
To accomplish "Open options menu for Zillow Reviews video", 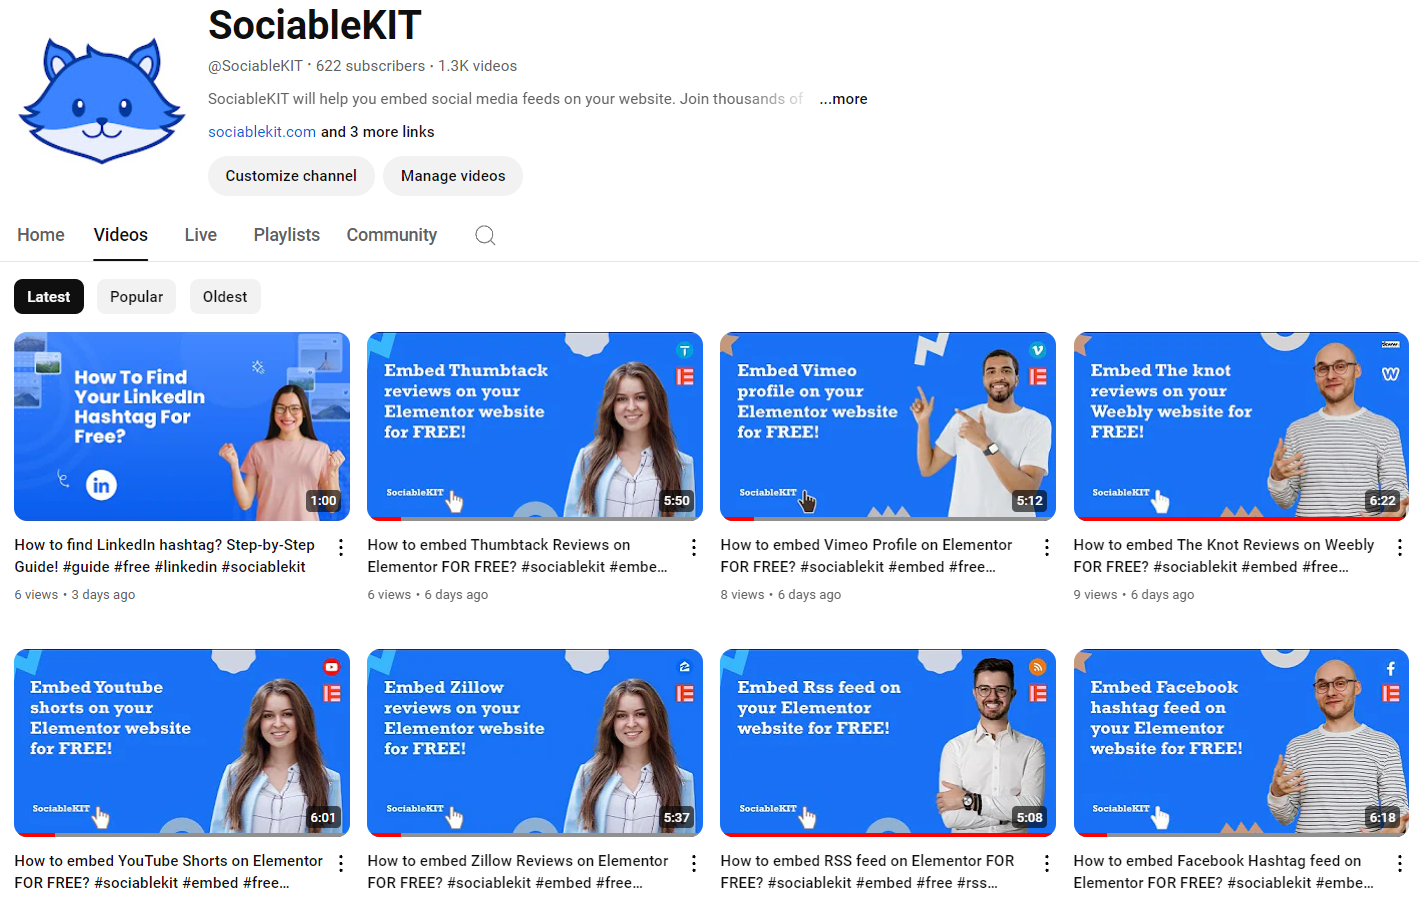I will click(694, 863).
